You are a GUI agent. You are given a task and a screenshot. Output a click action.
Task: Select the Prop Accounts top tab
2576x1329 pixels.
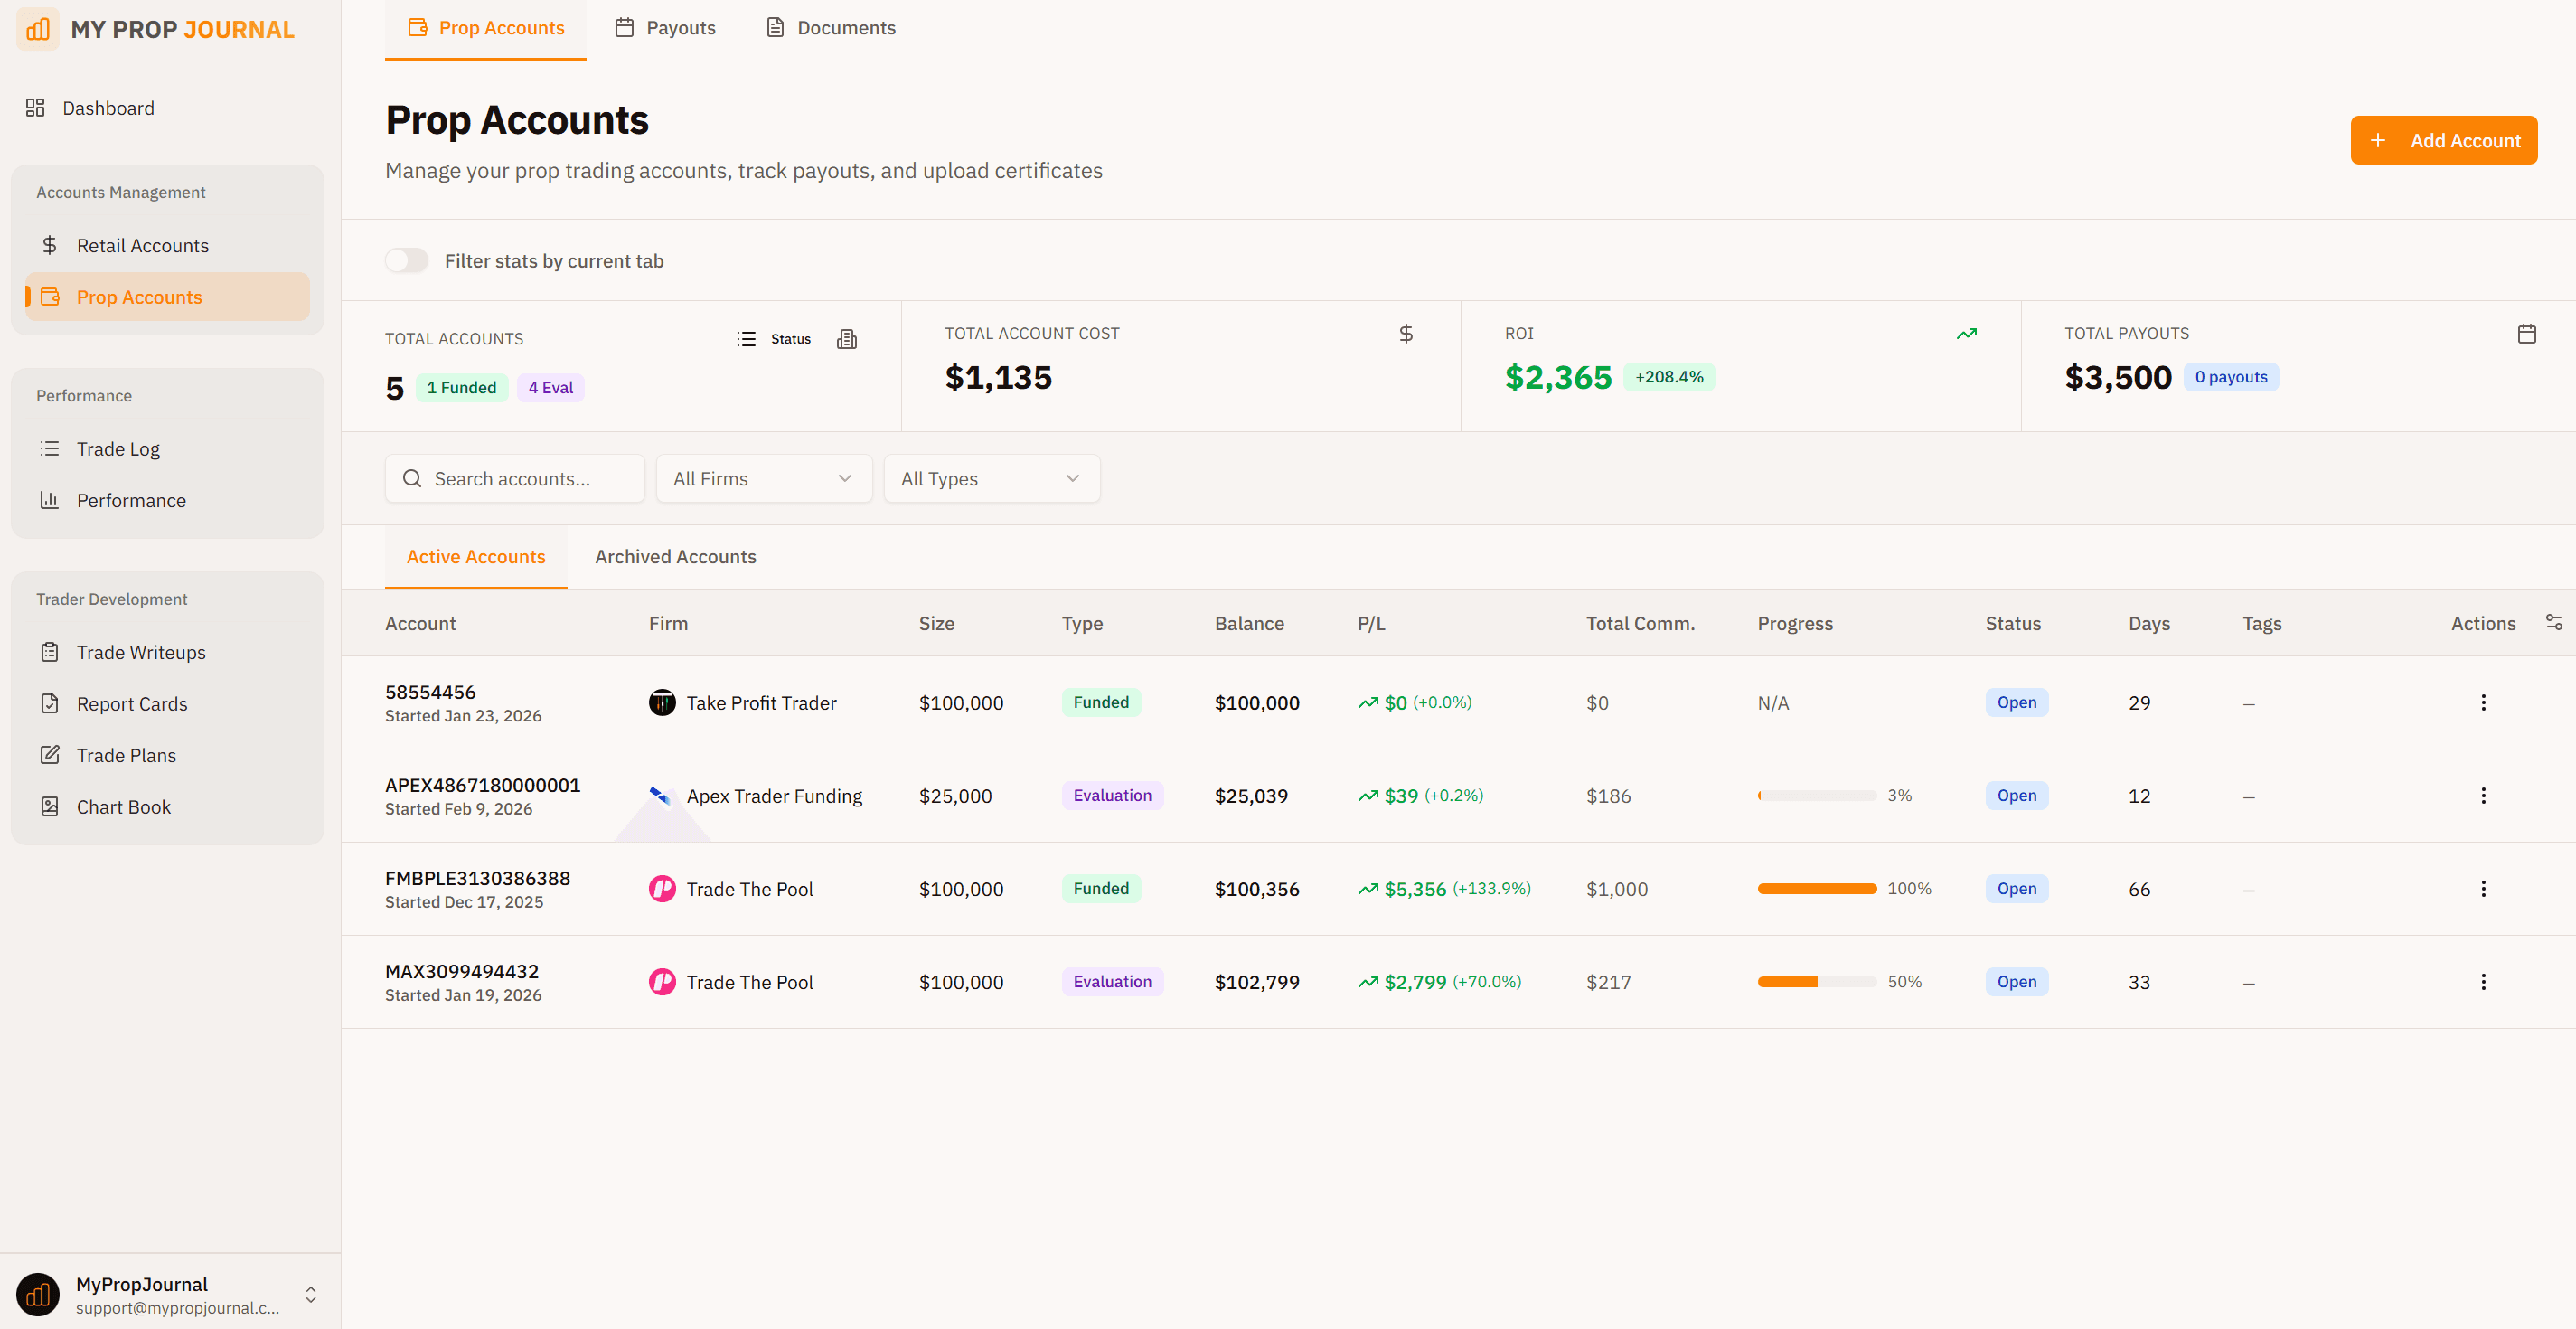click(486, 28)
